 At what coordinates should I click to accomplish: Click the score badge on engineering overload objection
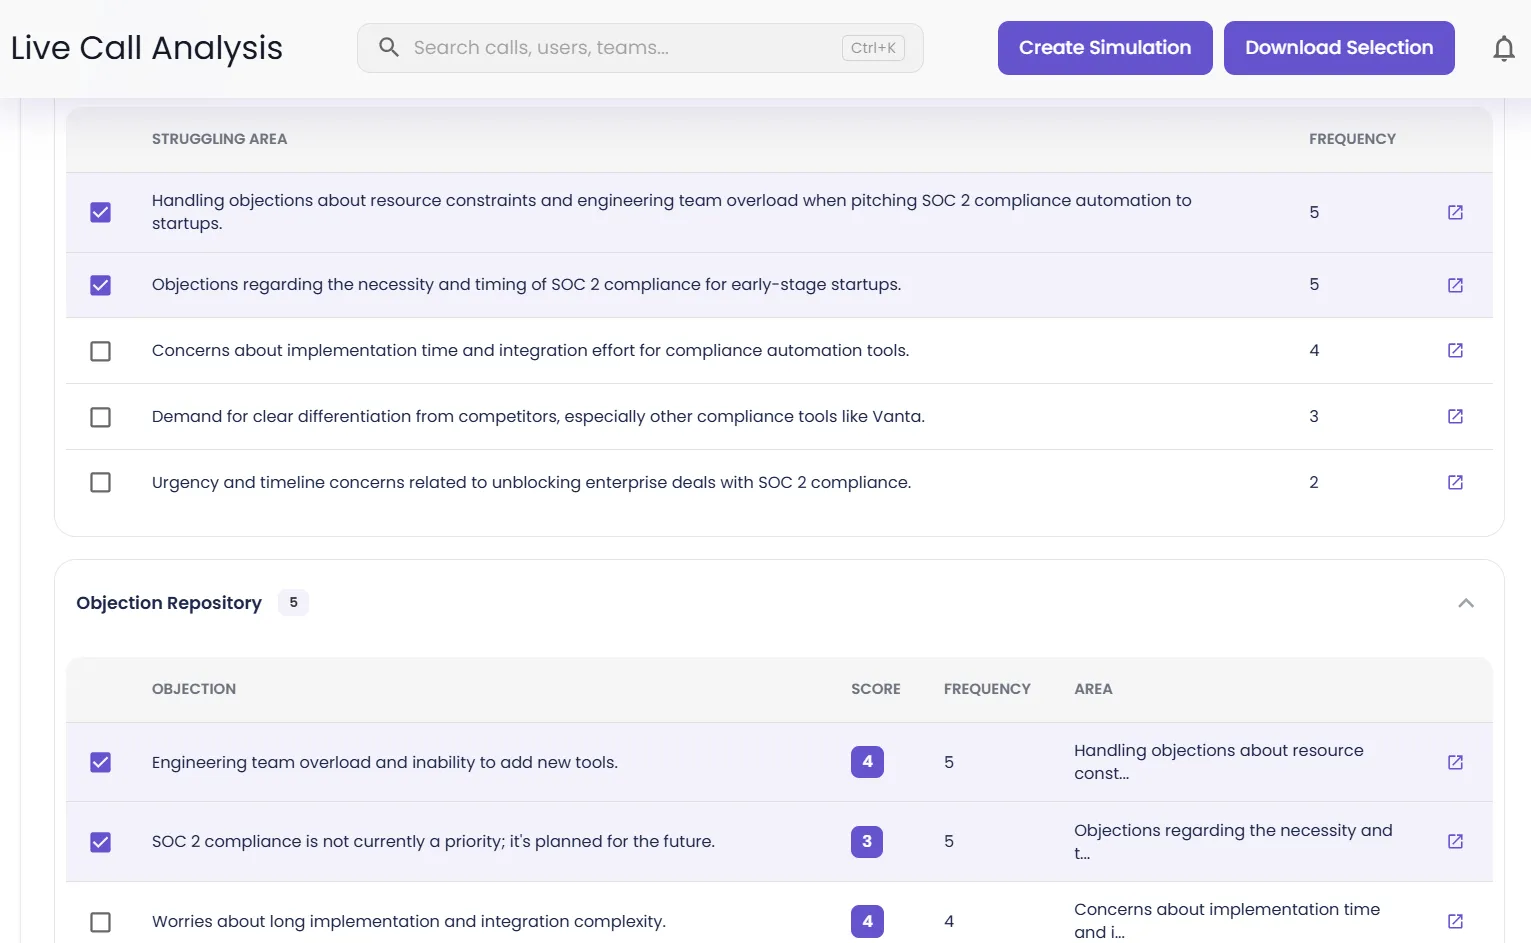pyautogui.click(x=867, y=762)
